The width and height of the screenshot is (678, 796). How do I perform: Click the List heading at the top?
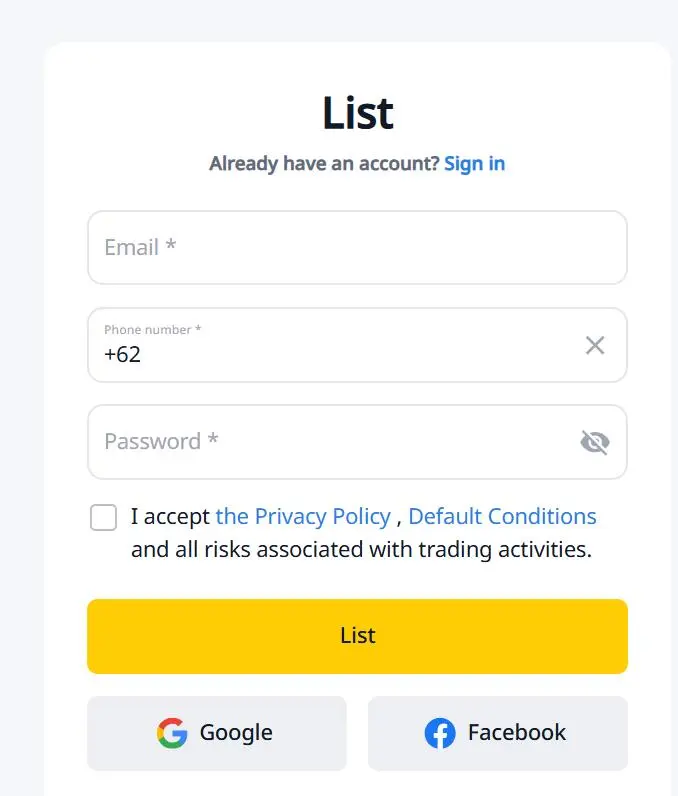click(358, 113)
